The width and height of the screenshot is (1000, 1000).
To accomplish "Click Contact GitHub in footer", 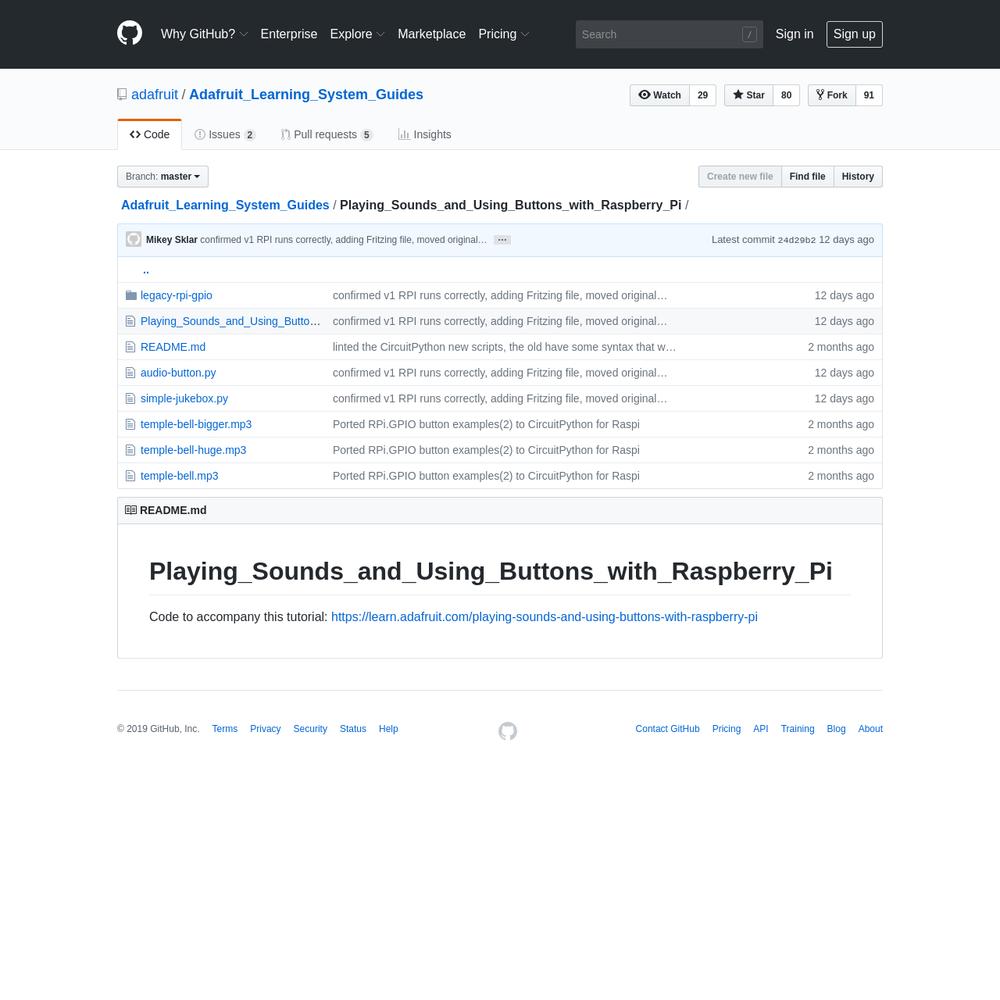I will click(x=667, y=728).
